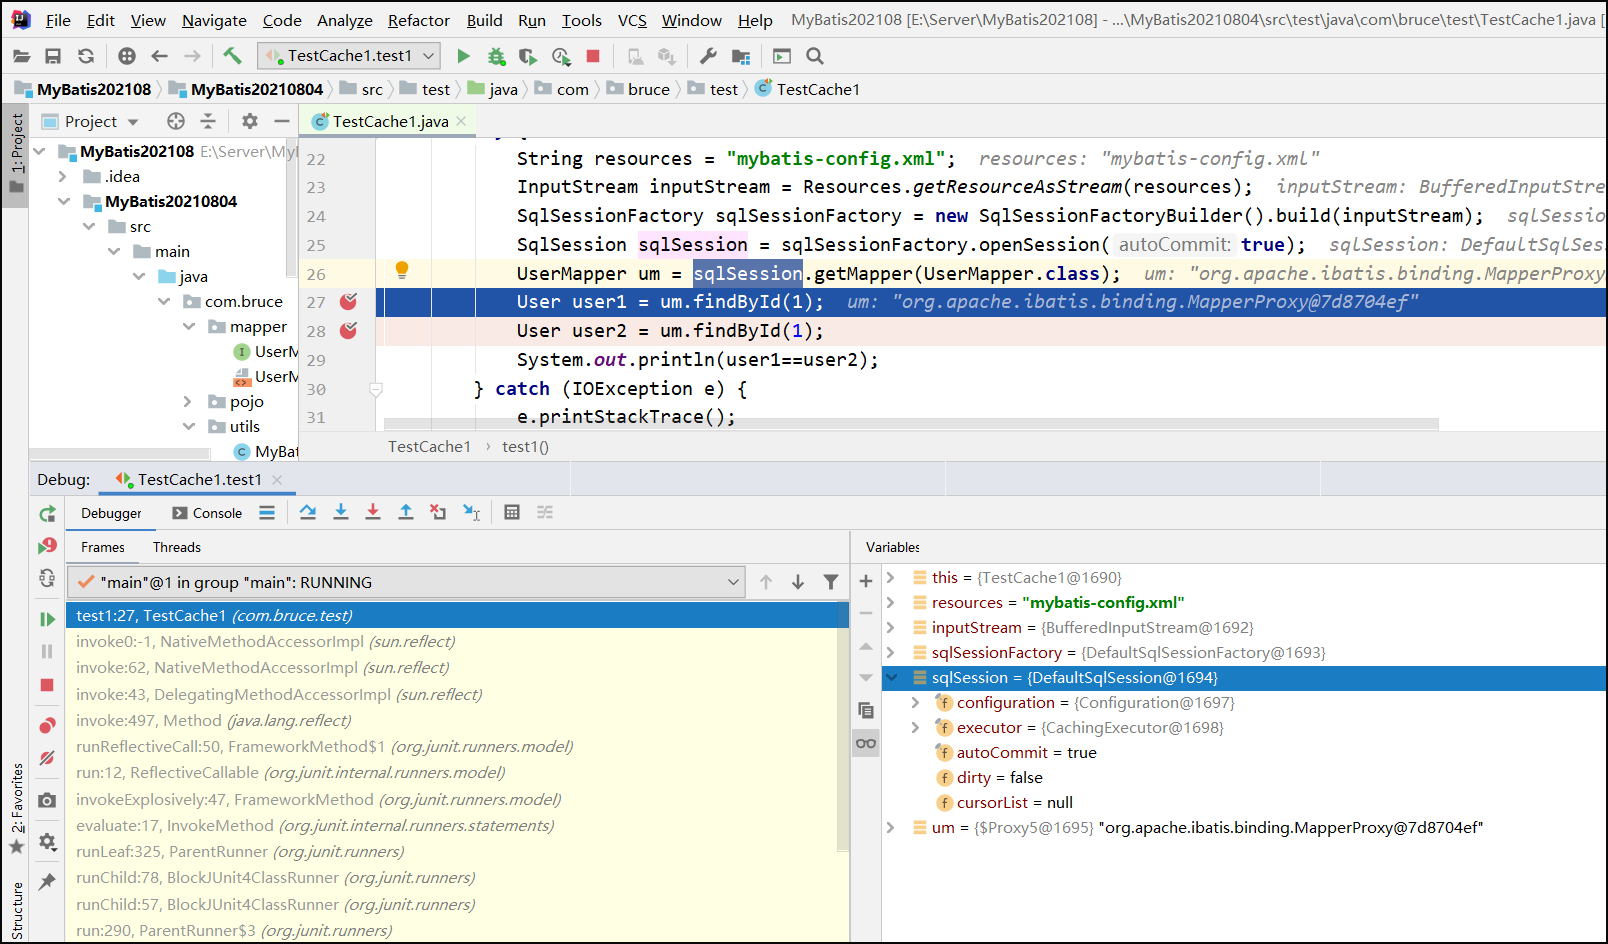Click bruce folder in breadcrumb path
The width and height of the screenshot is (1608, 944).
(x=638, y=89)
